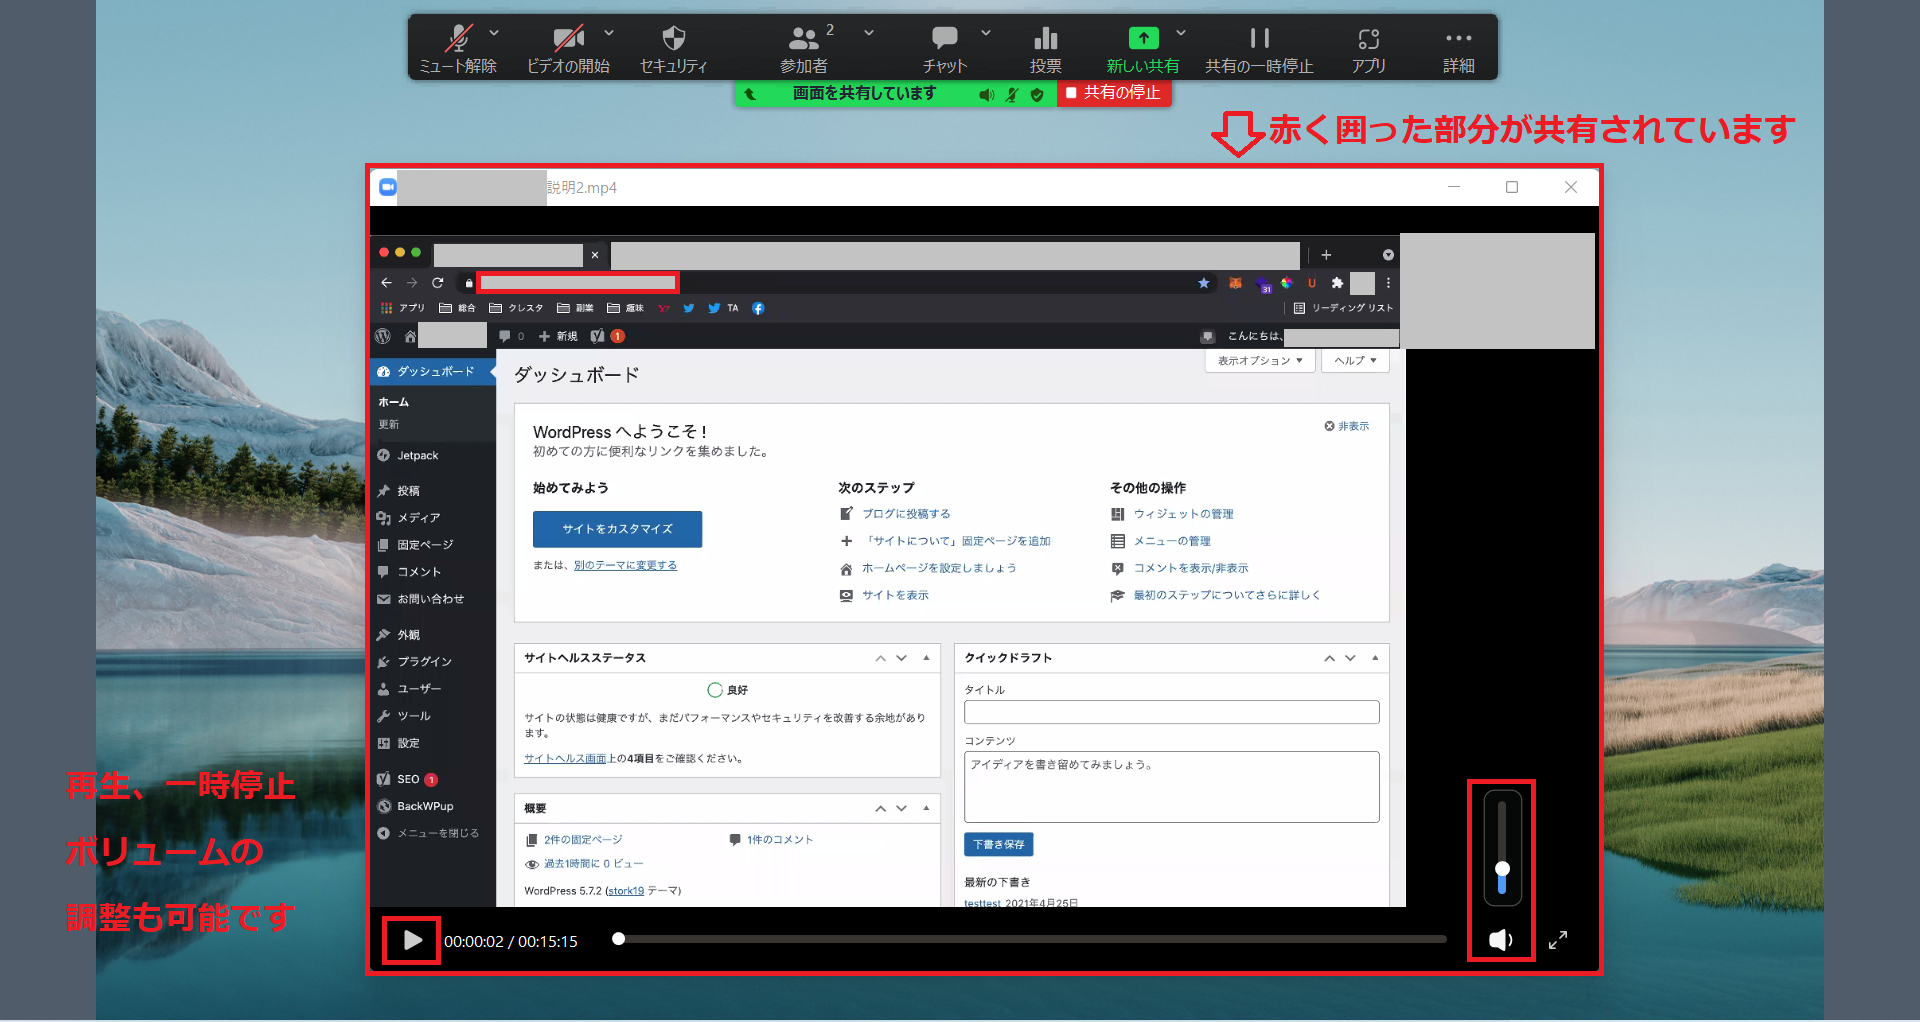Click the video timeline progress bar
1920x1022 pixels.
point(1030,940)
